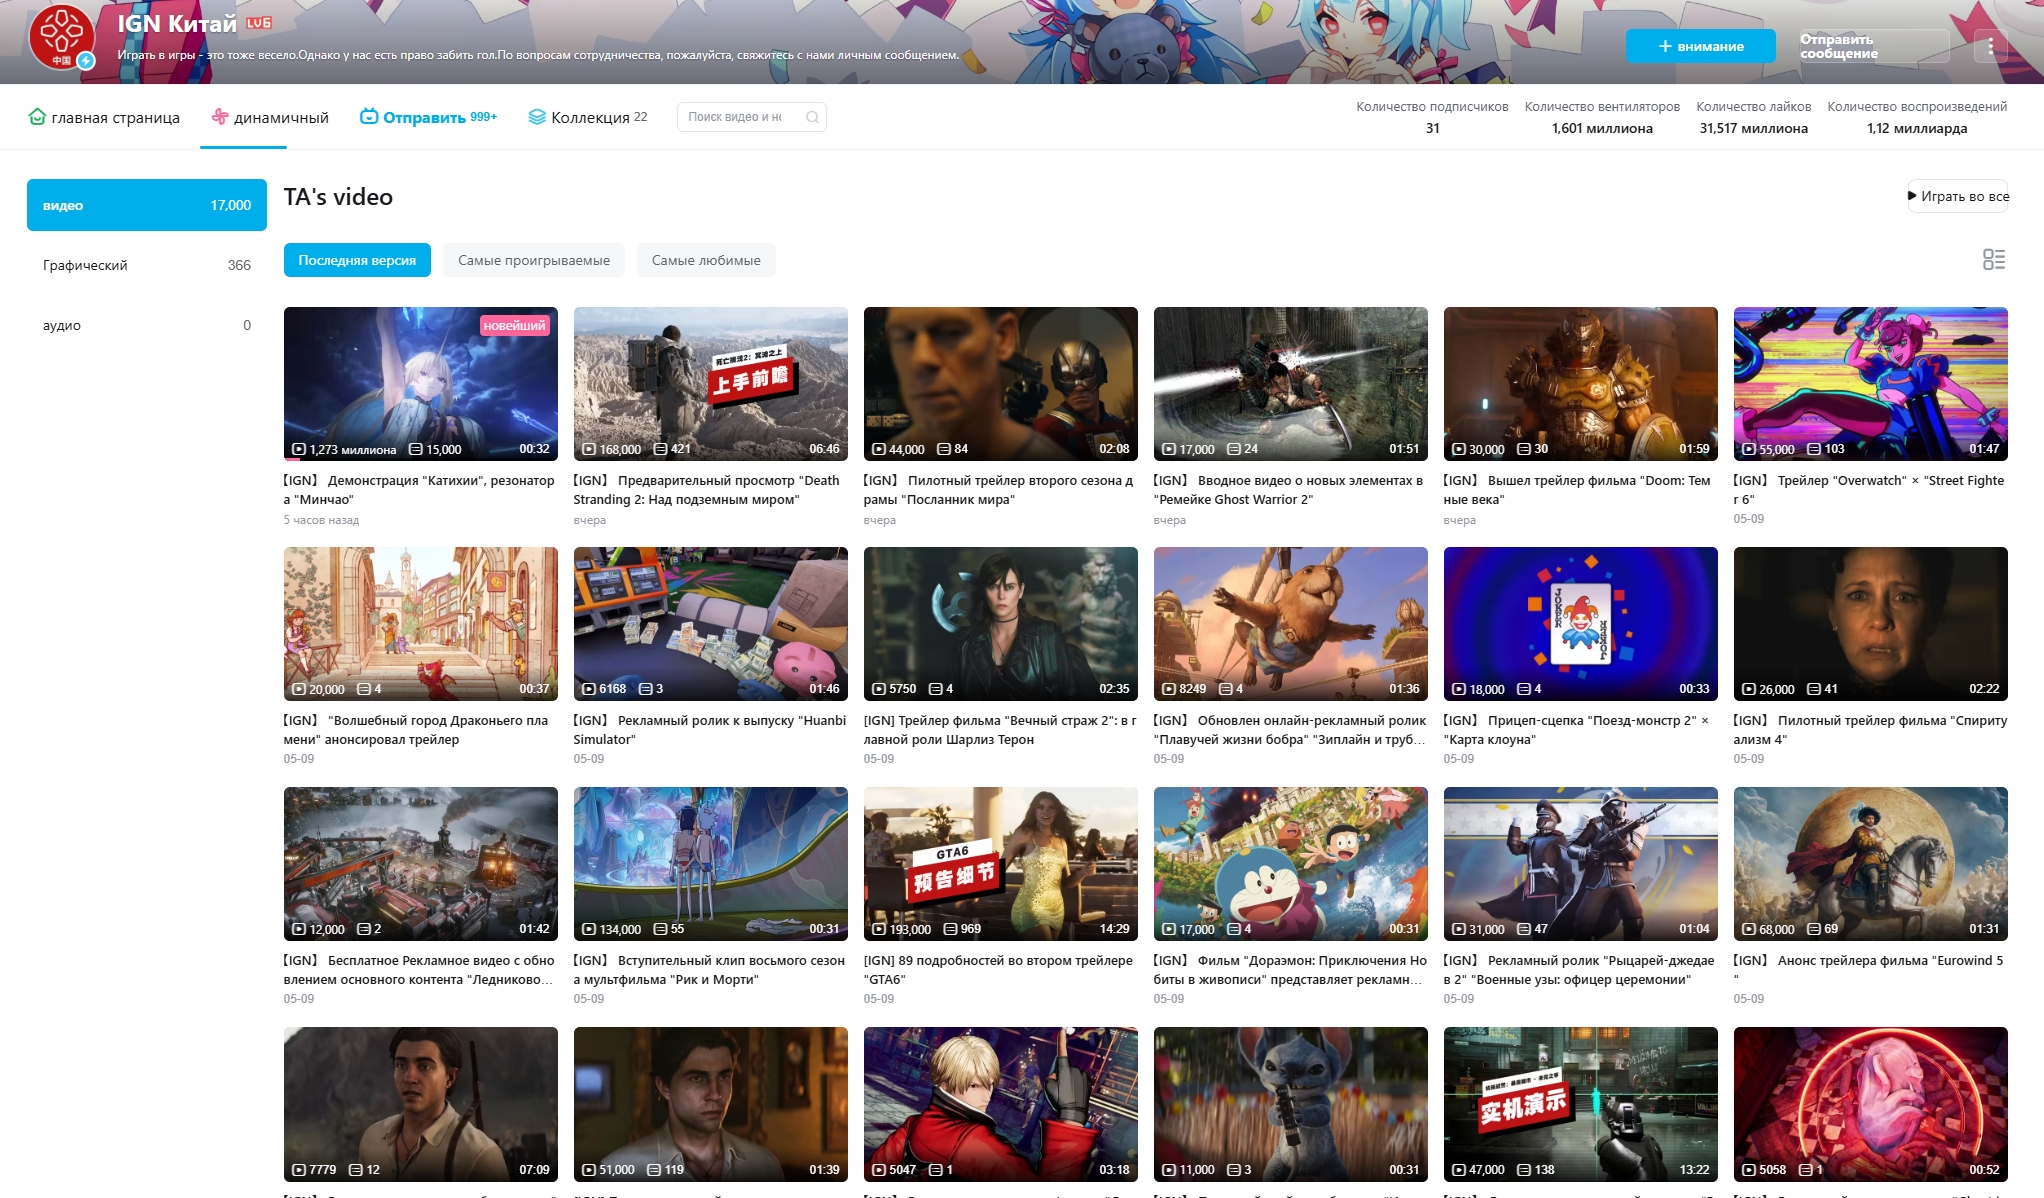The height and width of the screenshot is (1198, 2044).
Task: Open the Eurowind 5 trailer thumbnail
Action: [x=1871, y=864]
